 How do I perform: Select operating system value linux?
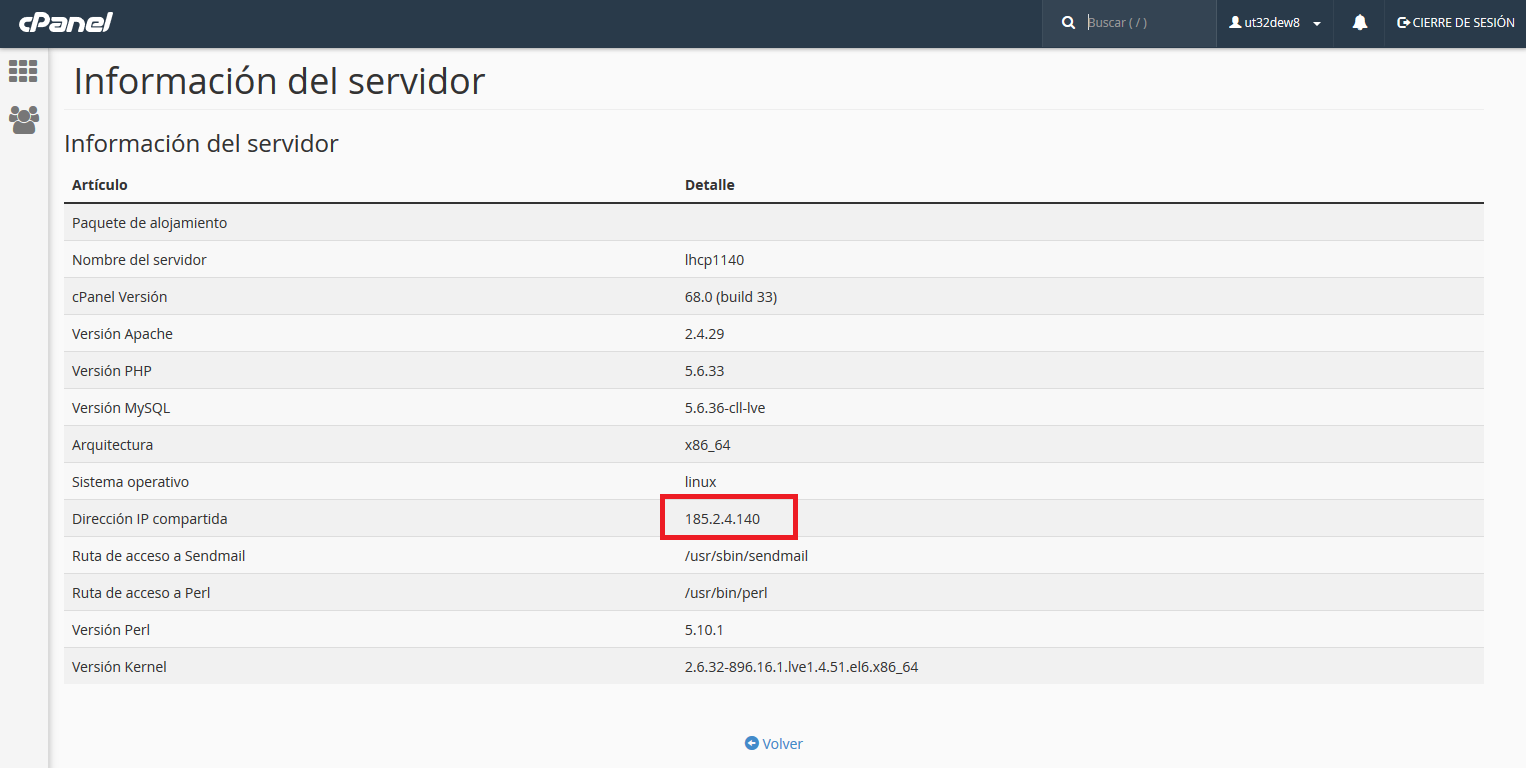pyautogui.click(x=700, y=482)
